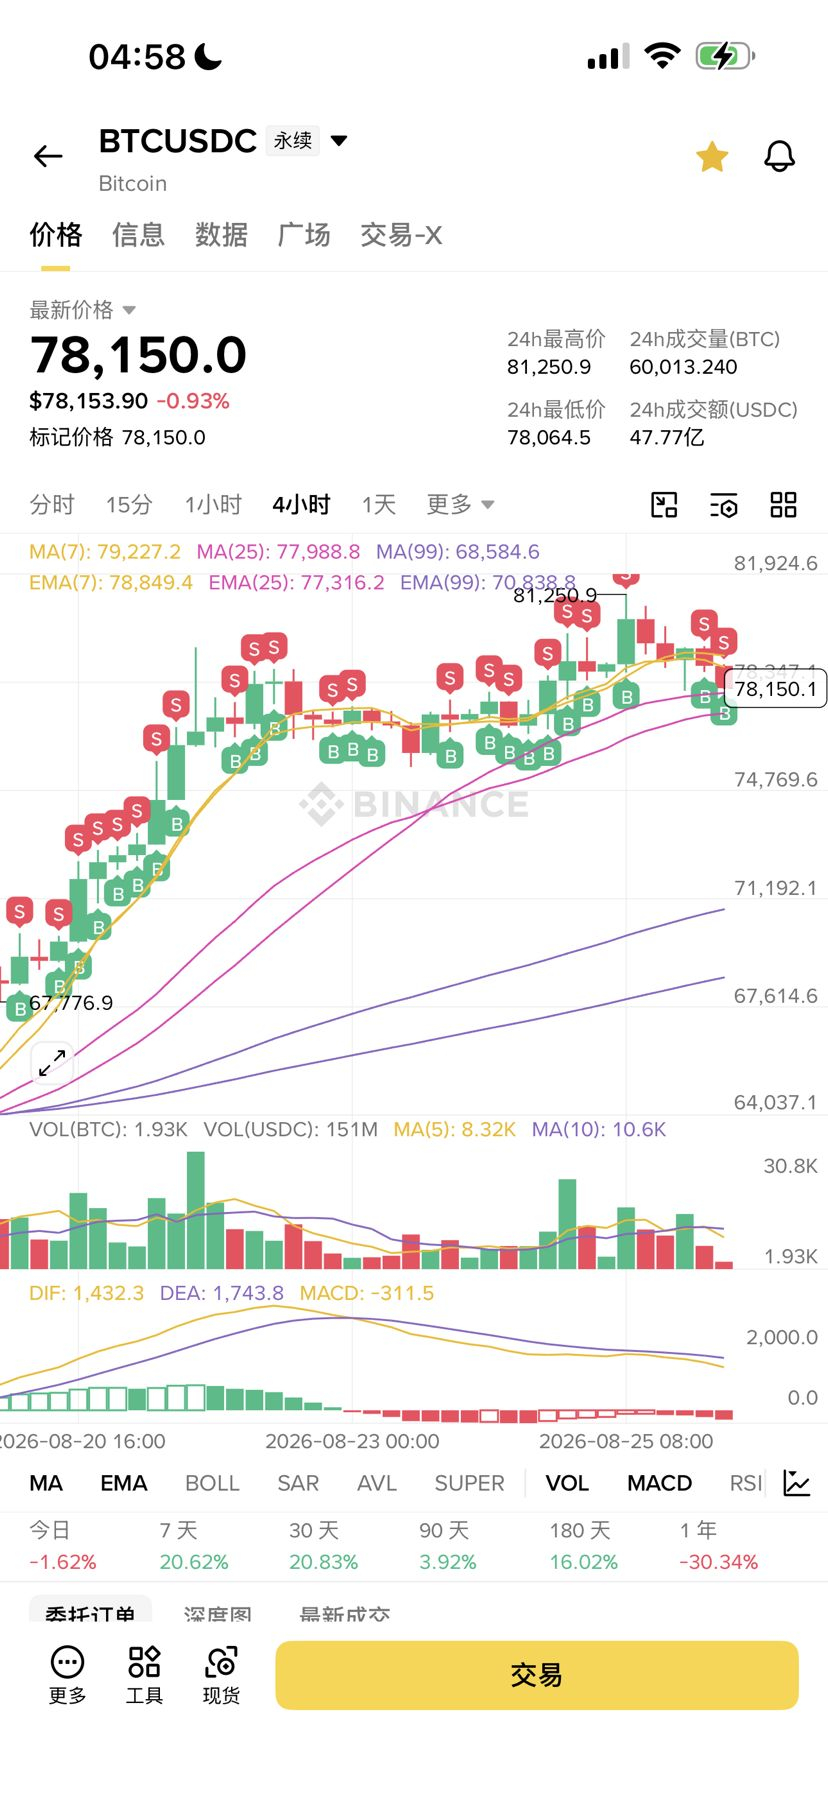Screen dimensions: 828x1795
Task: Toggle the SUPER indicator
Action: click(x=469, y=1483)
